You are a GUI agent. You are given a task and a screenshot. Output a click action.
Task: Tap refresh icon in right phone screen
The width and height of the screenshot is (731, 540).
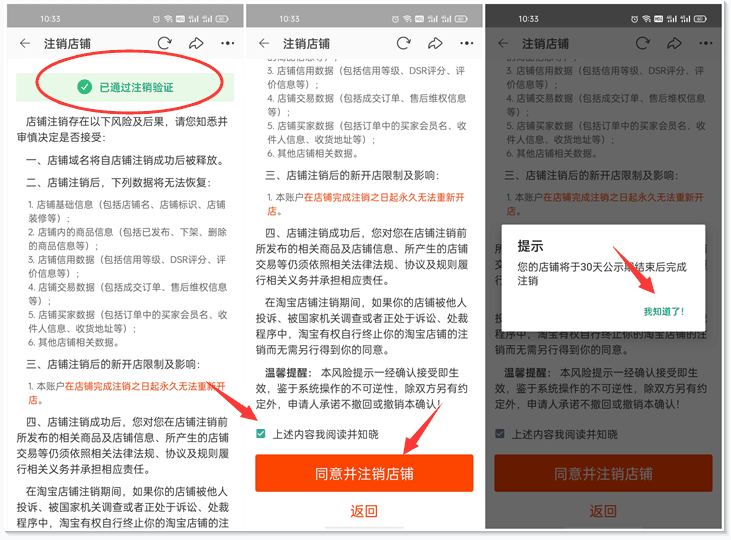pos(642,43)
